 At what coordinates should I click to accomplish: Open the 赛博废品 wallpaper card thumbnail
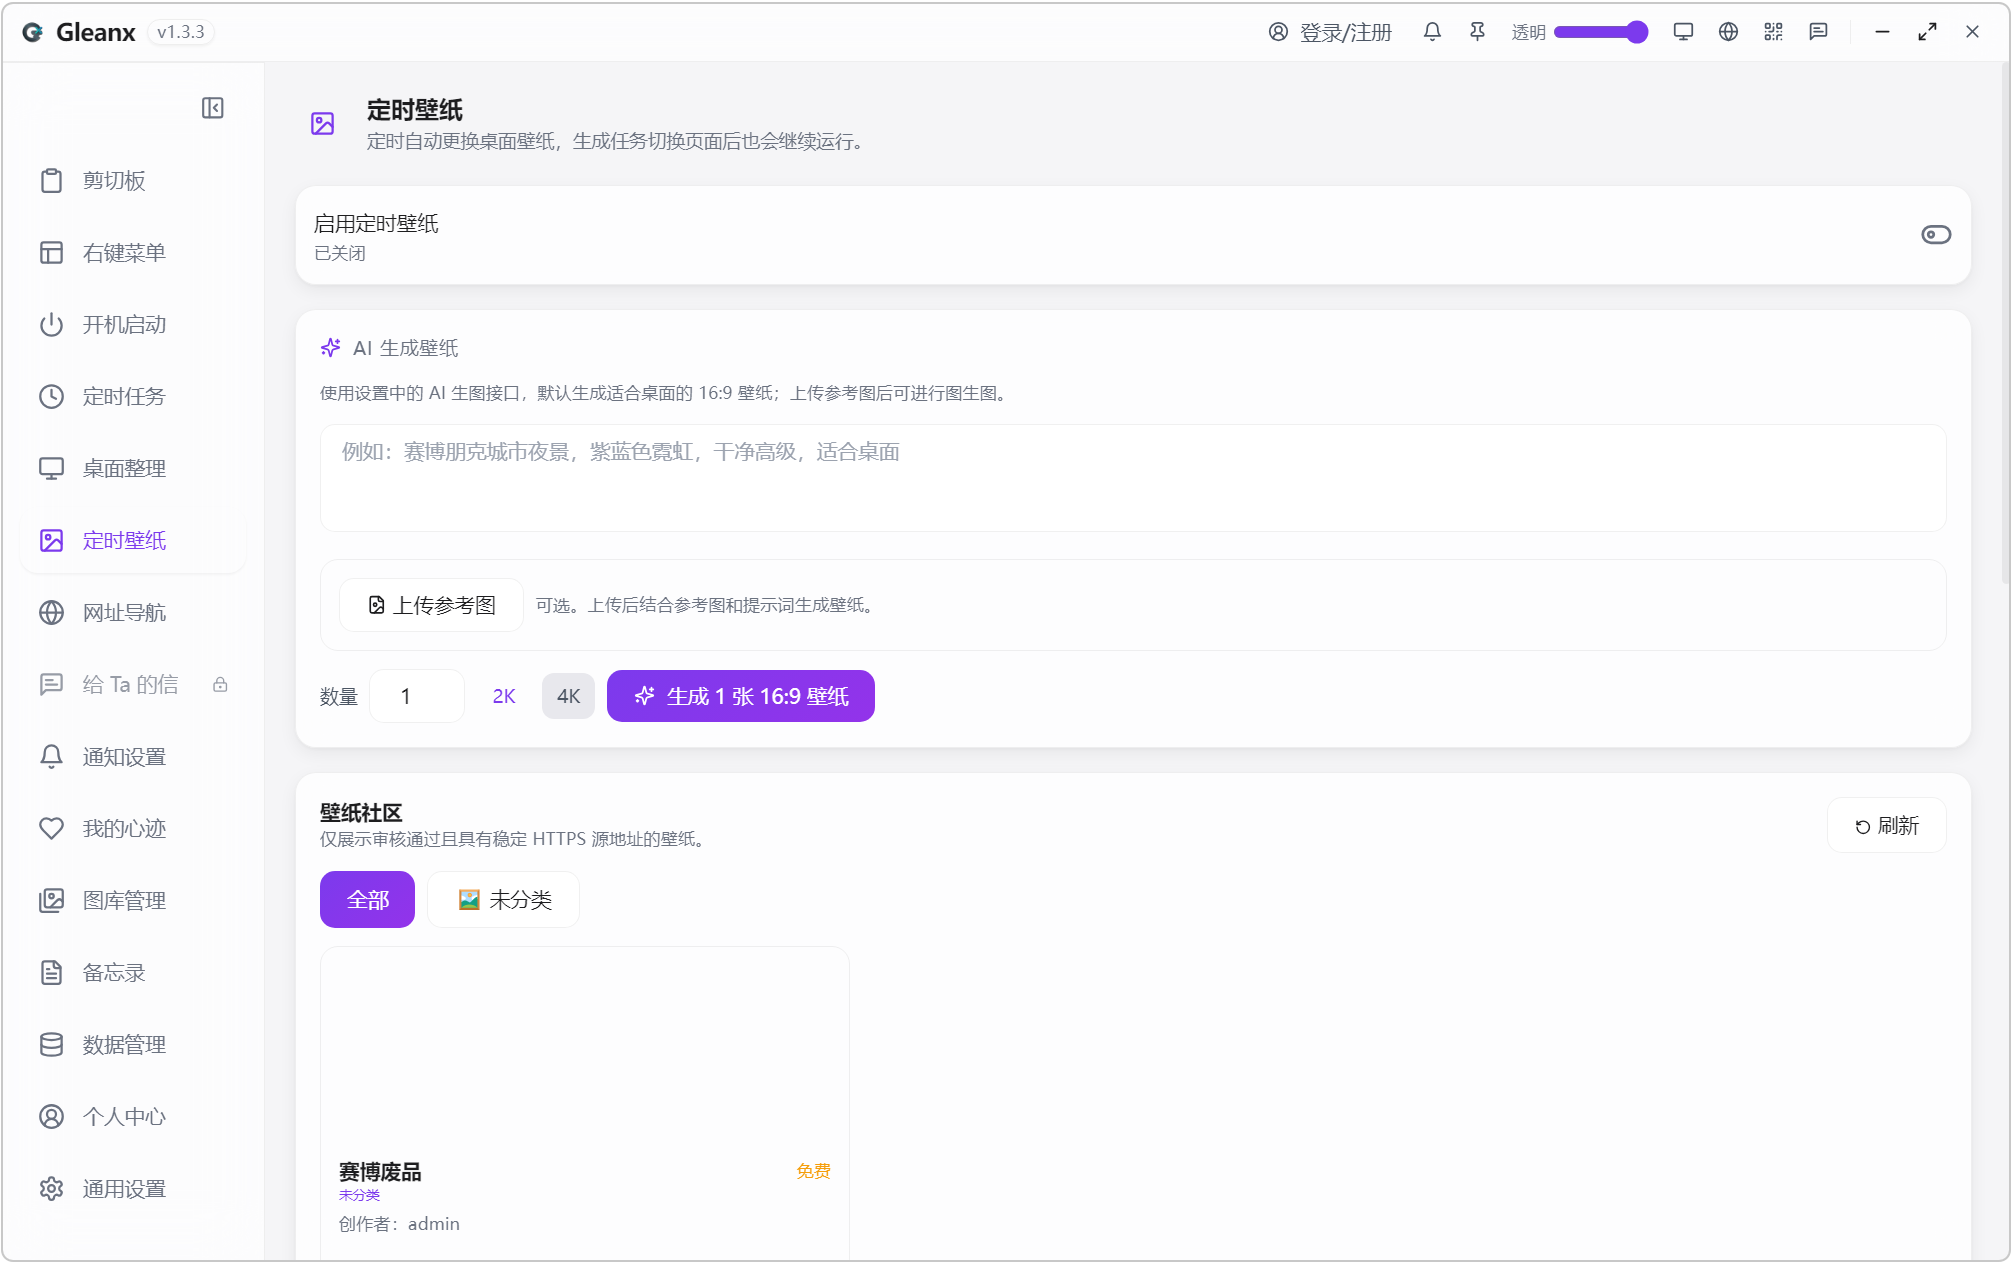pos(585,1046)
